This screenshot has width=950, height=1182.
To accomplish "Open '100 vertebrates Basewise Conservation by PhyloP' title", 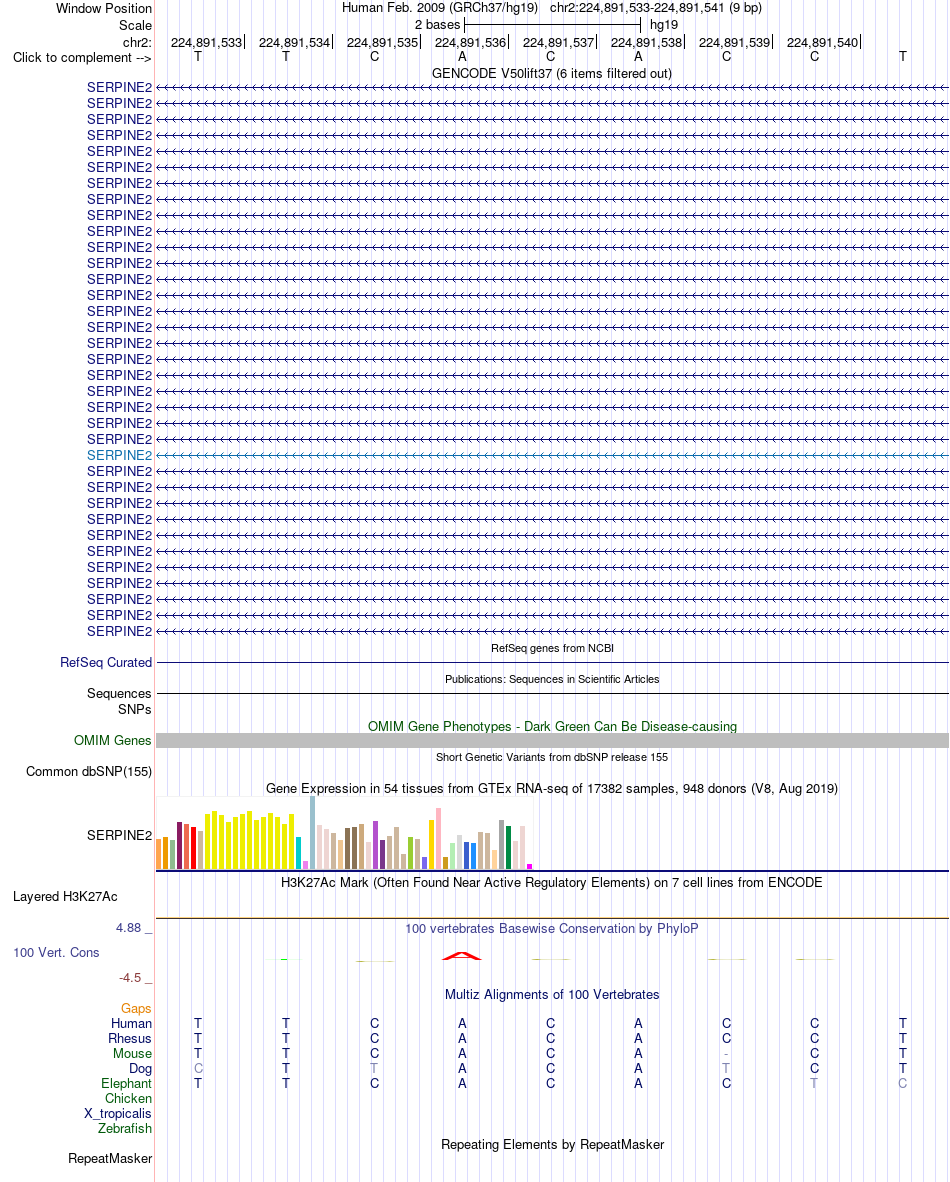I will (552, 929).
